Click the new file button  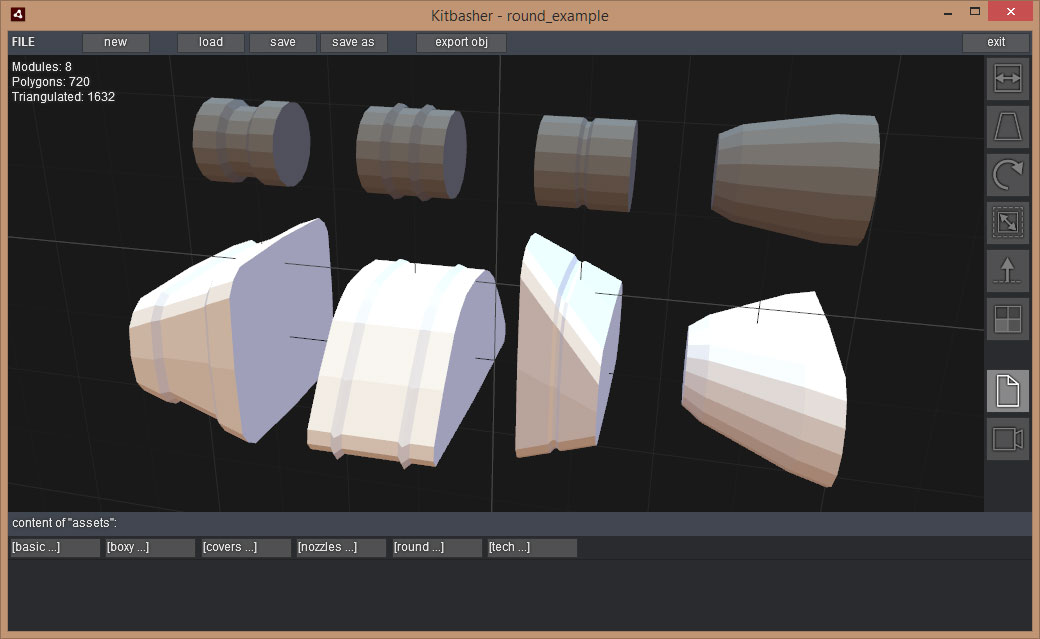coord(116,42)
